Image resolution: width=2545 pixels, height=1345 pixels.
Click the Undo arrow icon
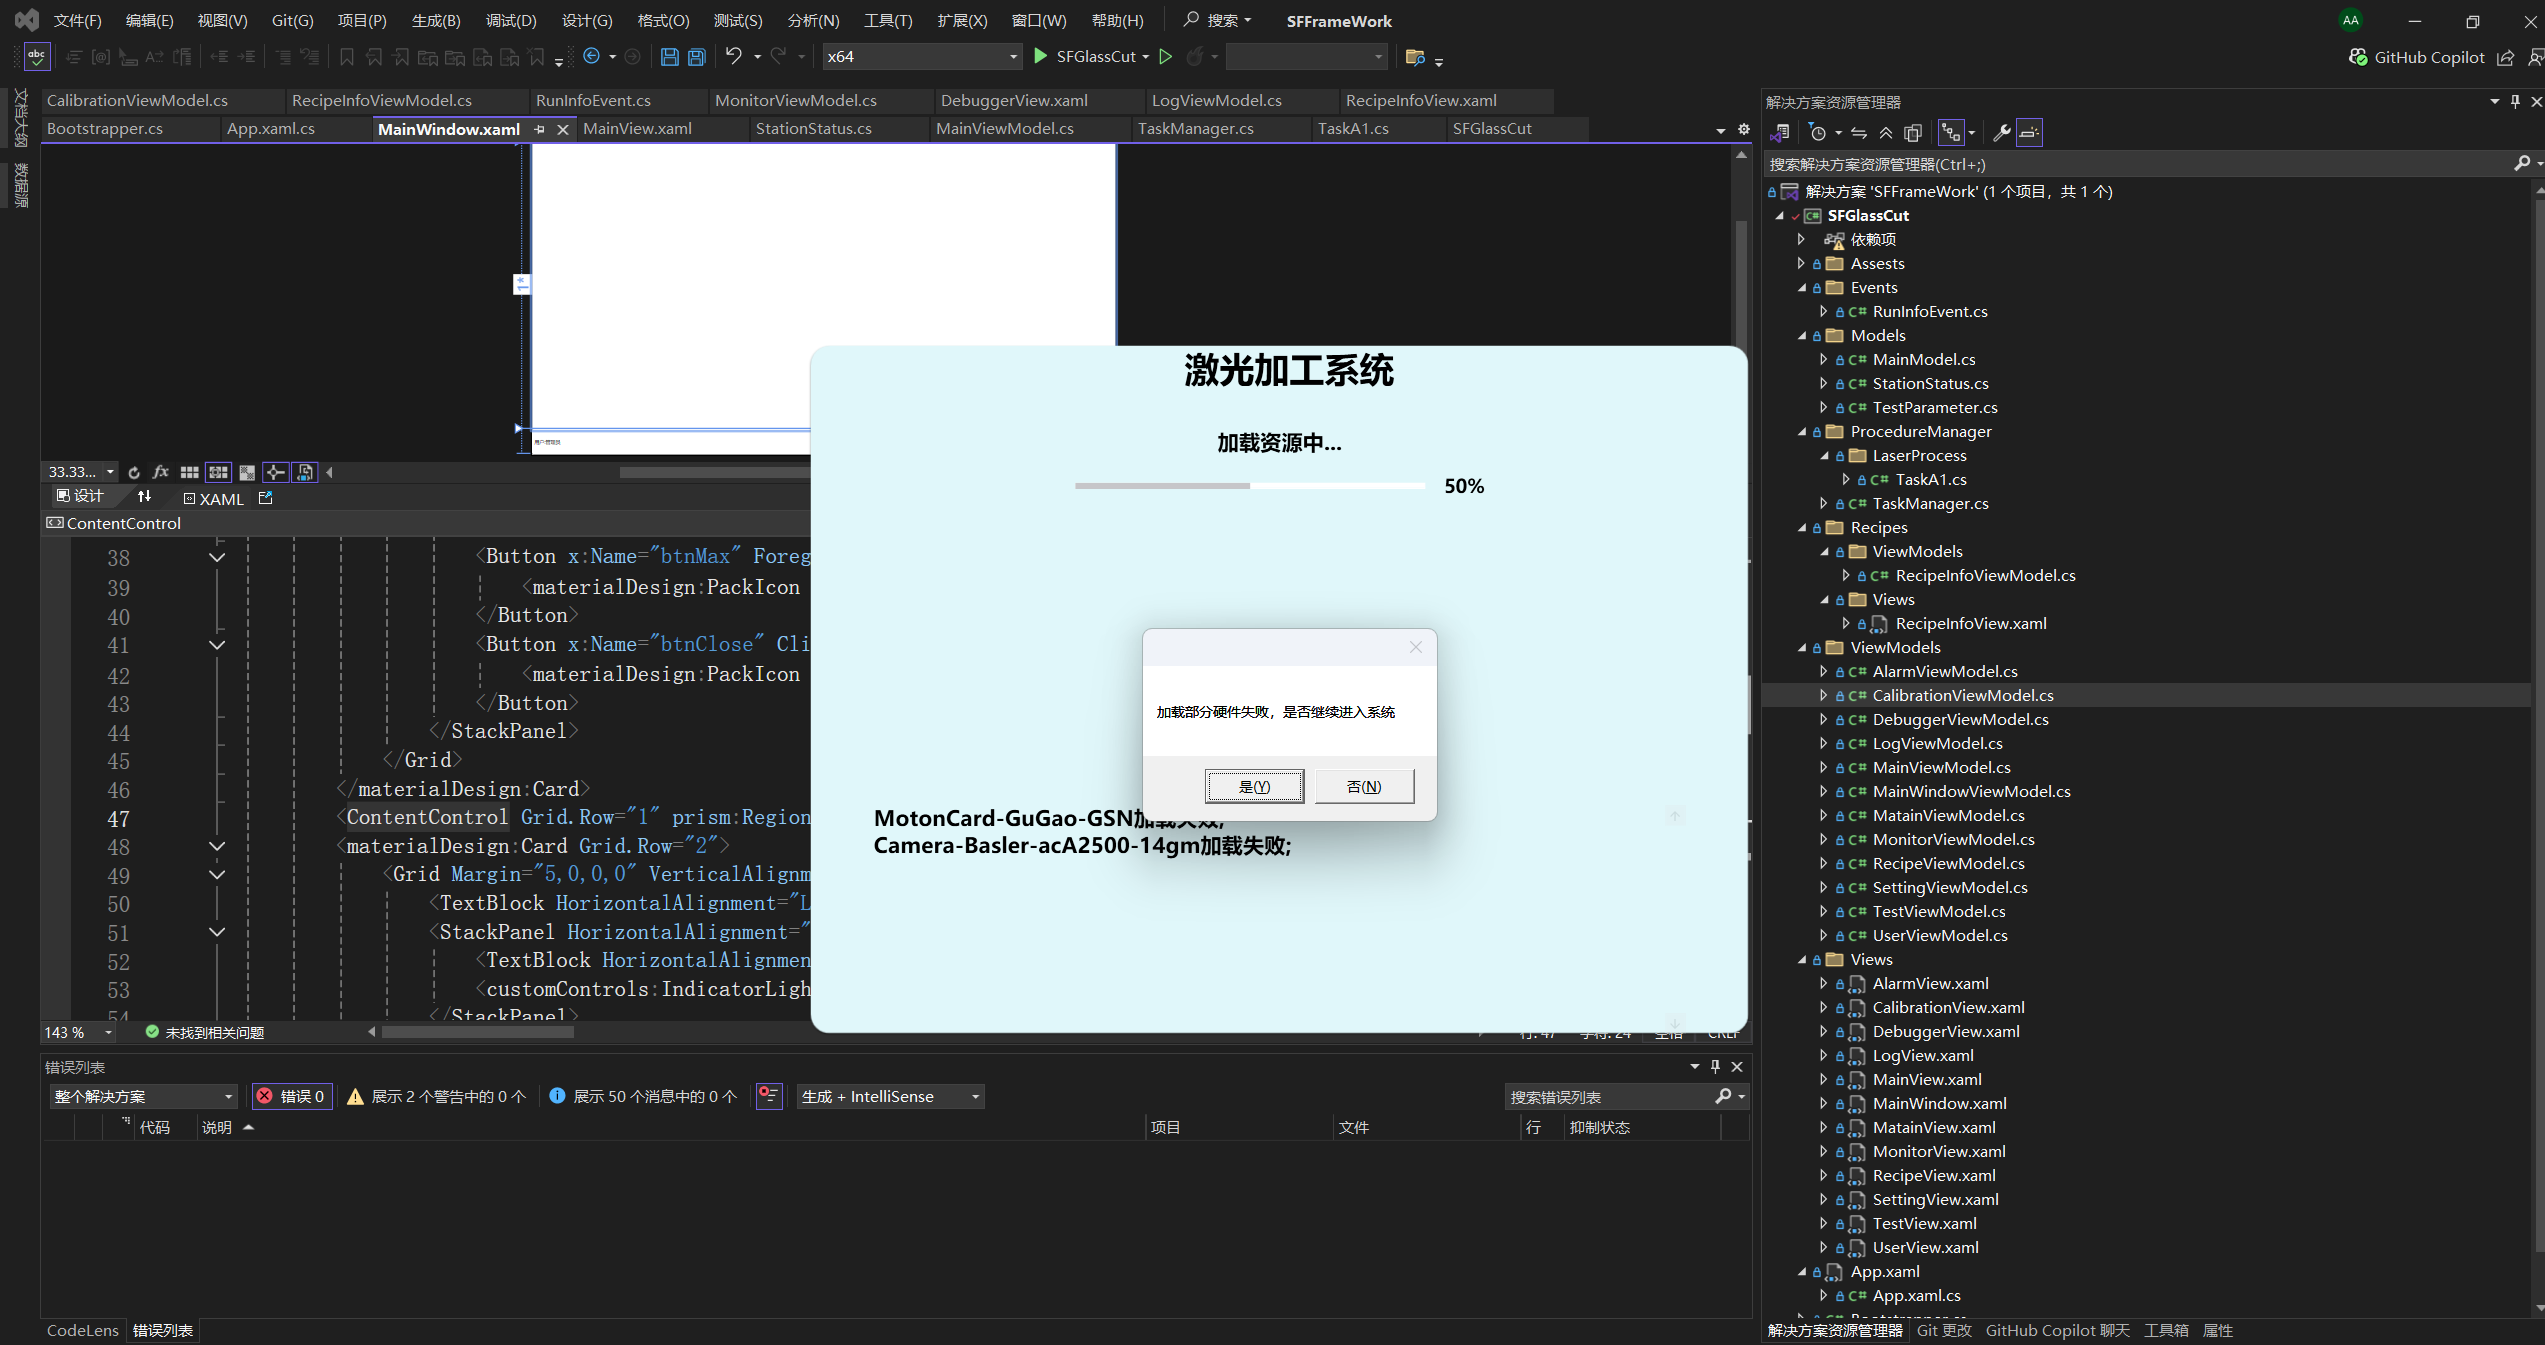pyautogui.click(x=734, y=56)
